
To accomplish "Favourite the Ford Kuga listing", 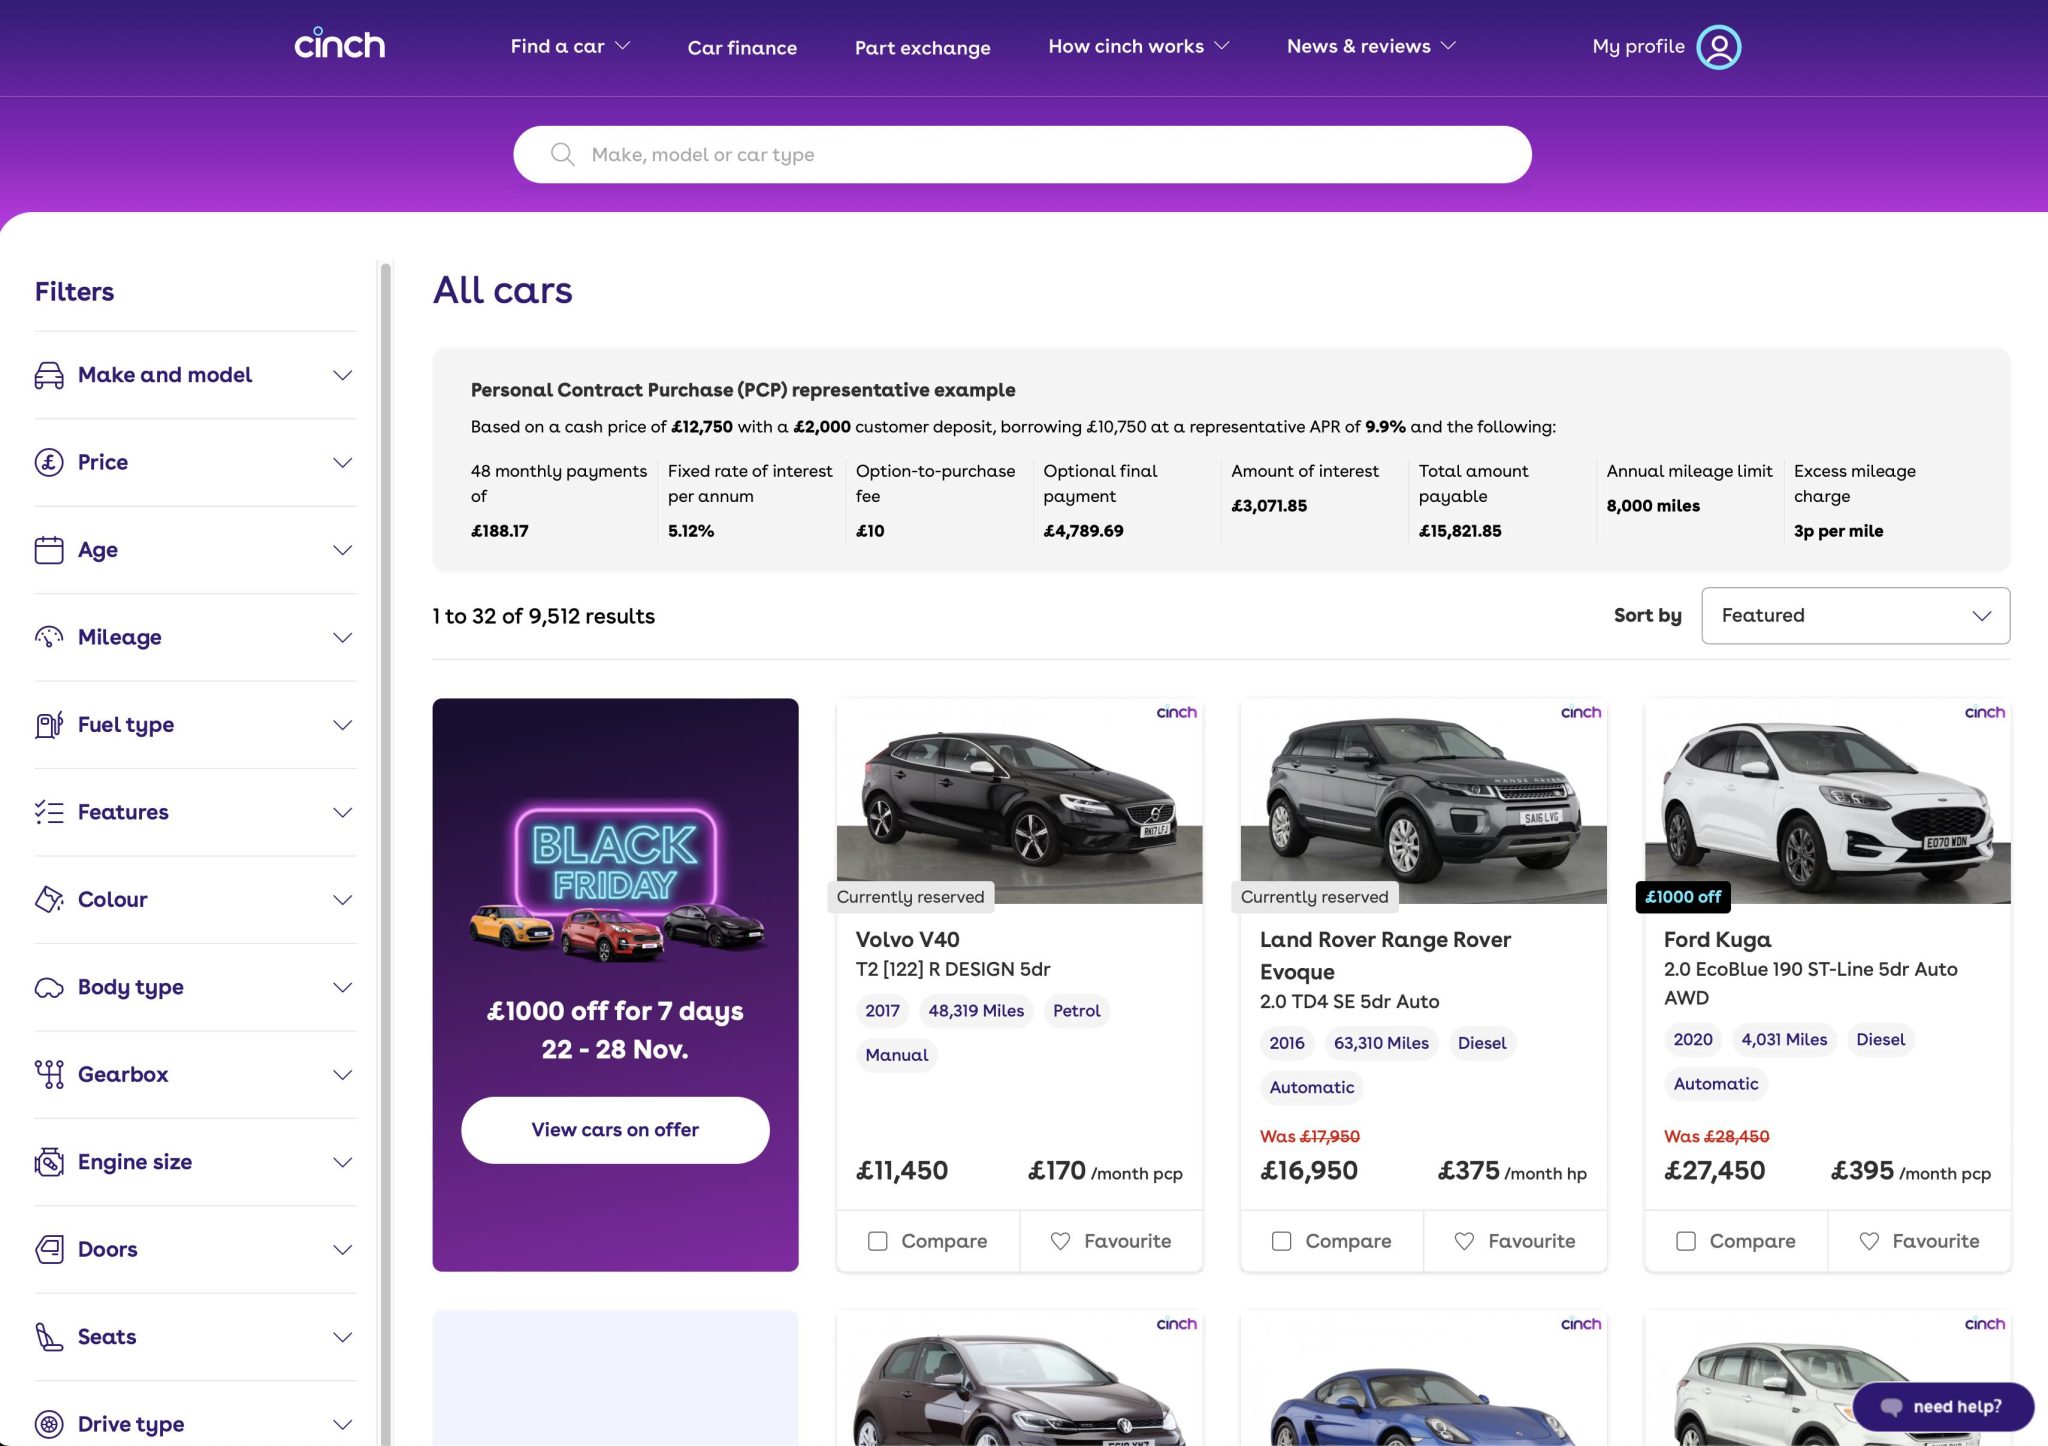I will coord(1919,1240).
